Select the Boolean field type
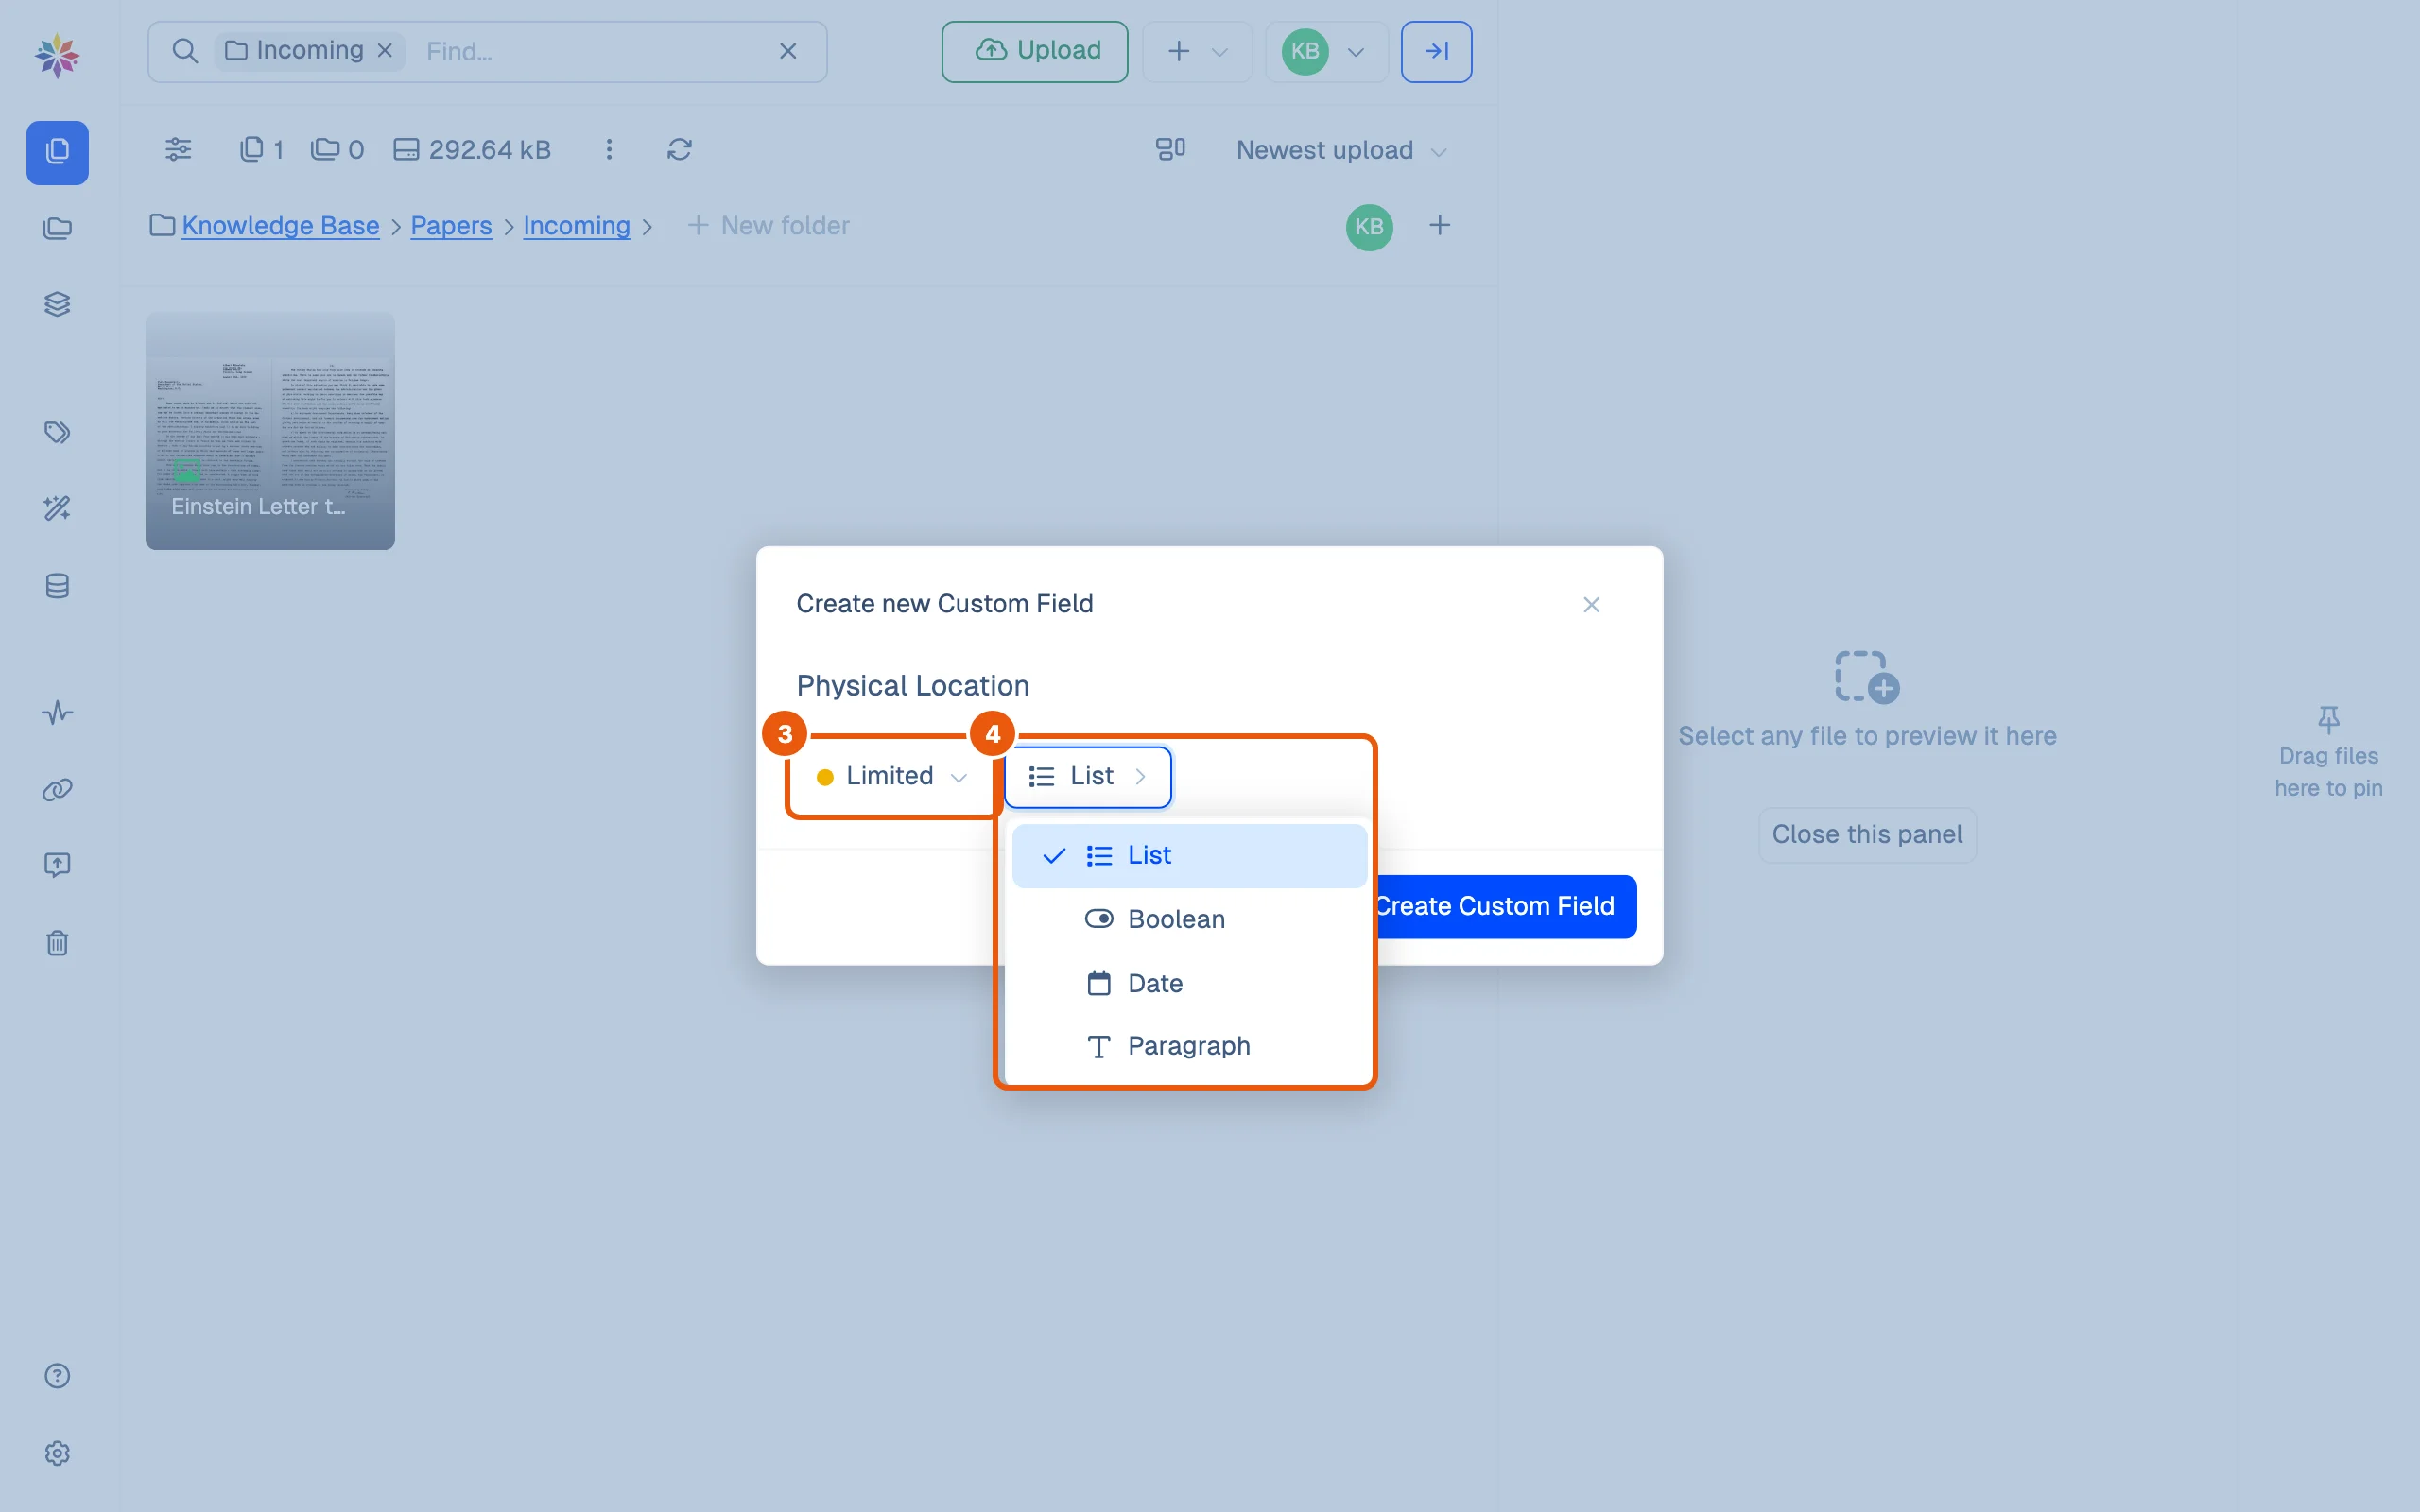Image resolution: width=2420 pixels, height=1512 pixels. (1189, 919)
